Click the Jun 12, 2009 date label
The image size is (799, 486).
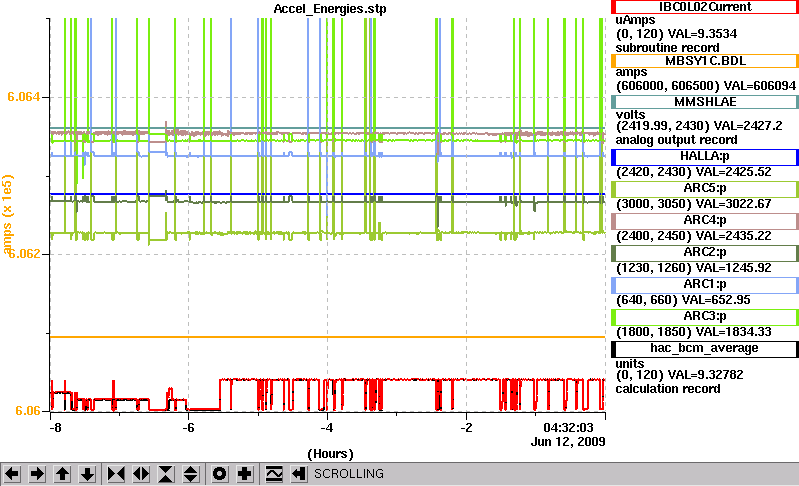568,441
